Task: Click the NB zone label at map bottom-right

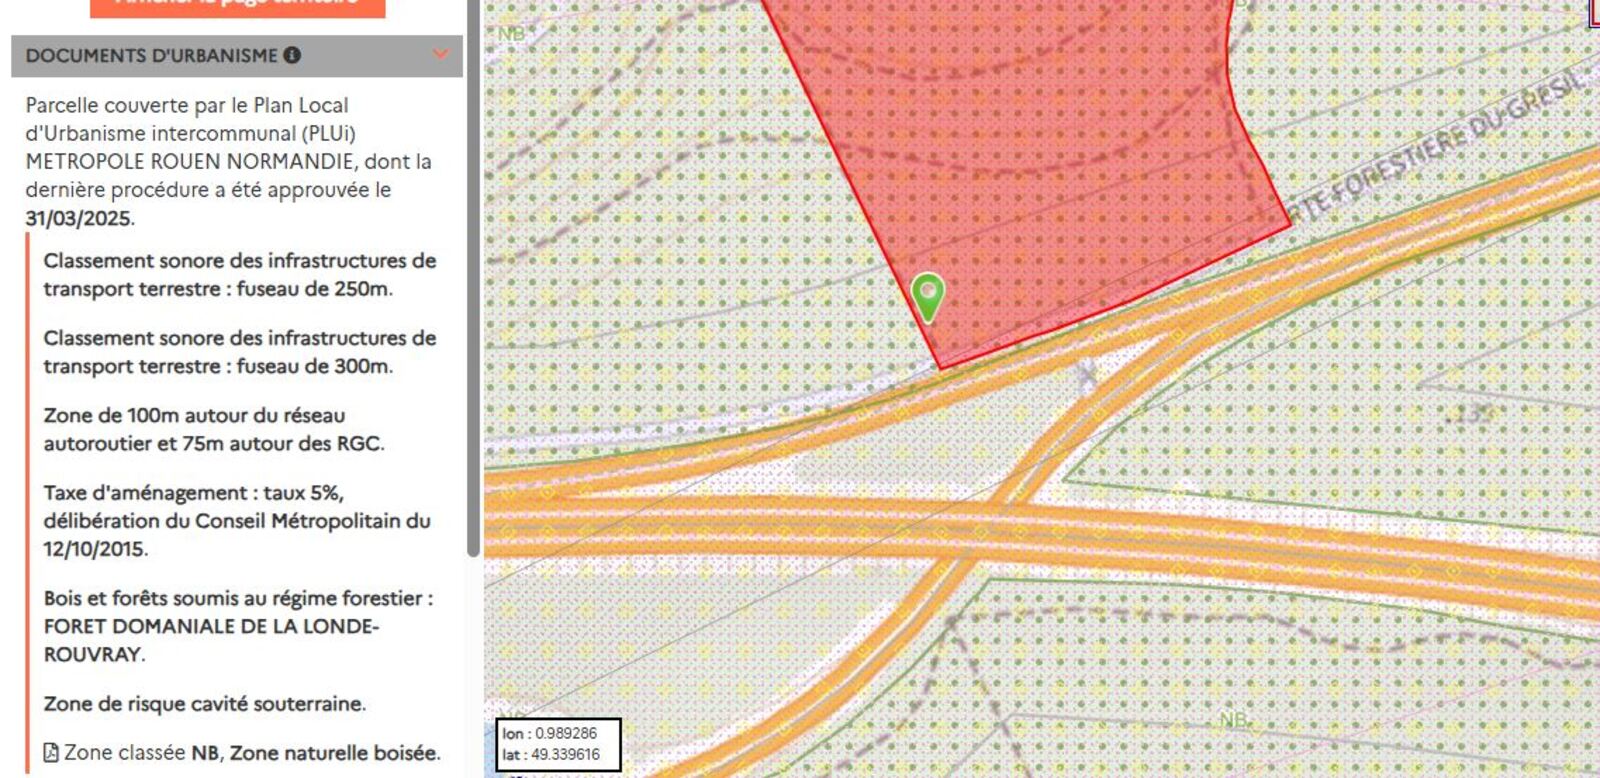Action: pos(1233,720)
